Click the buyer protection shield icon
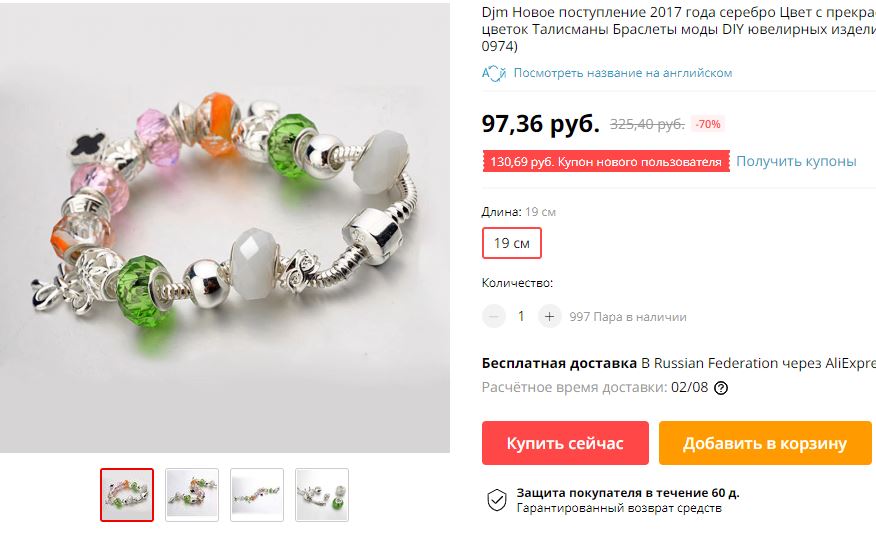Image resolution: width=876 pixels, height=538 pixels. coord(497,500)
